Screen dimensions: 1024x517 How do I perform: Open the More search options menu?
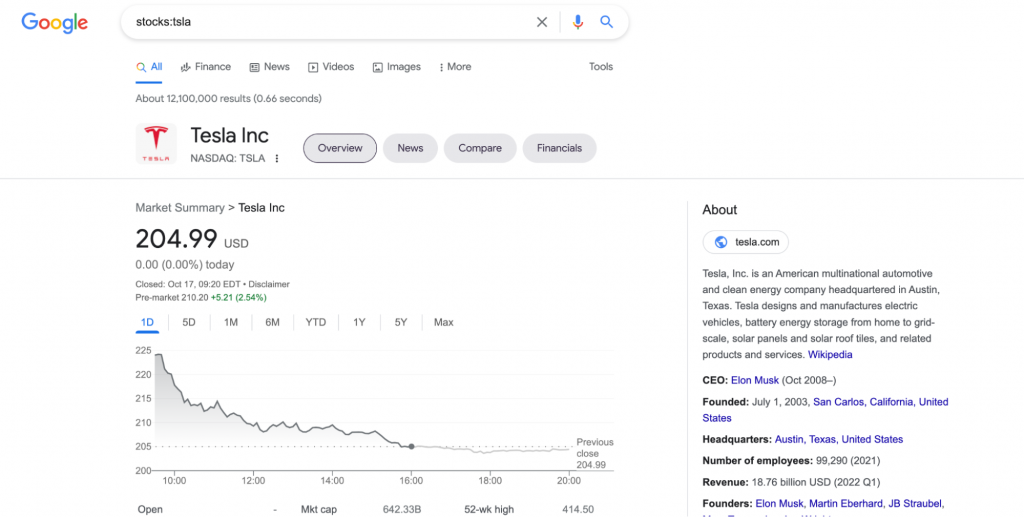point(455,67)
